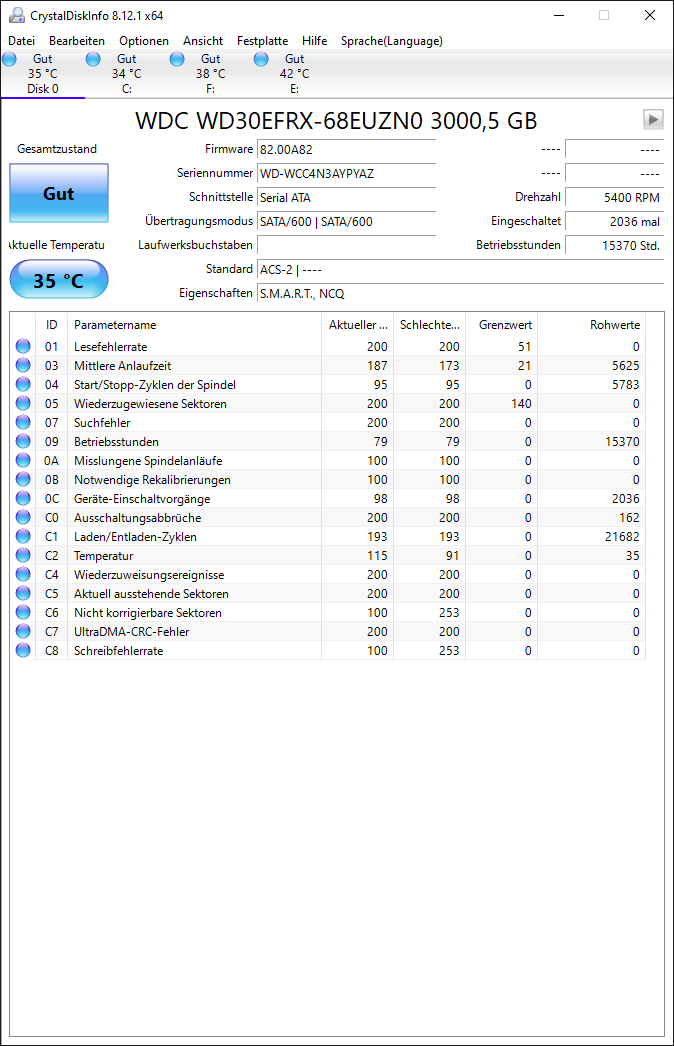Click the raw value 21682
Screen dimensions: 674x1046
click(622, 536)
